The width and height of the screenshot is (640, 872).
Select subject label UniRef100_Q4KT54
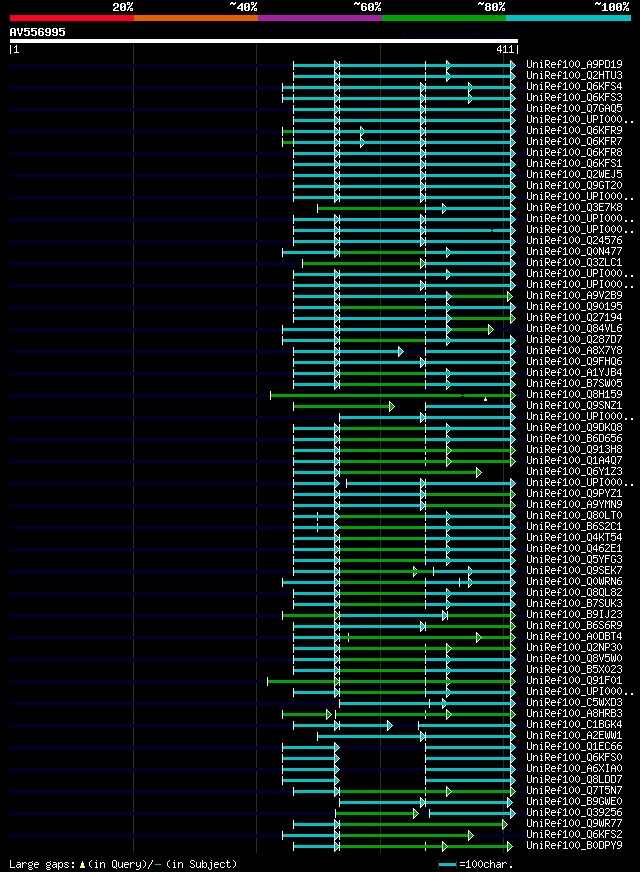coord(574,538)
